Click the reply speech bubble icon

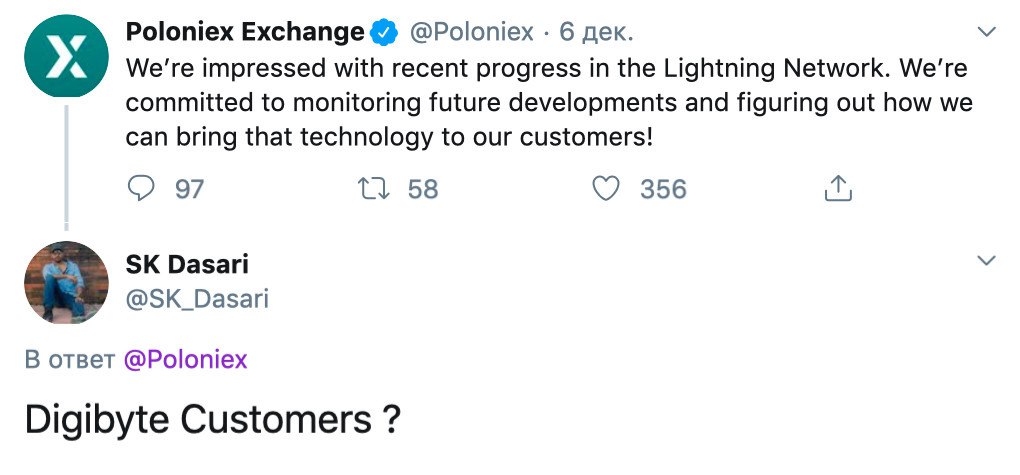pos(144,188)
